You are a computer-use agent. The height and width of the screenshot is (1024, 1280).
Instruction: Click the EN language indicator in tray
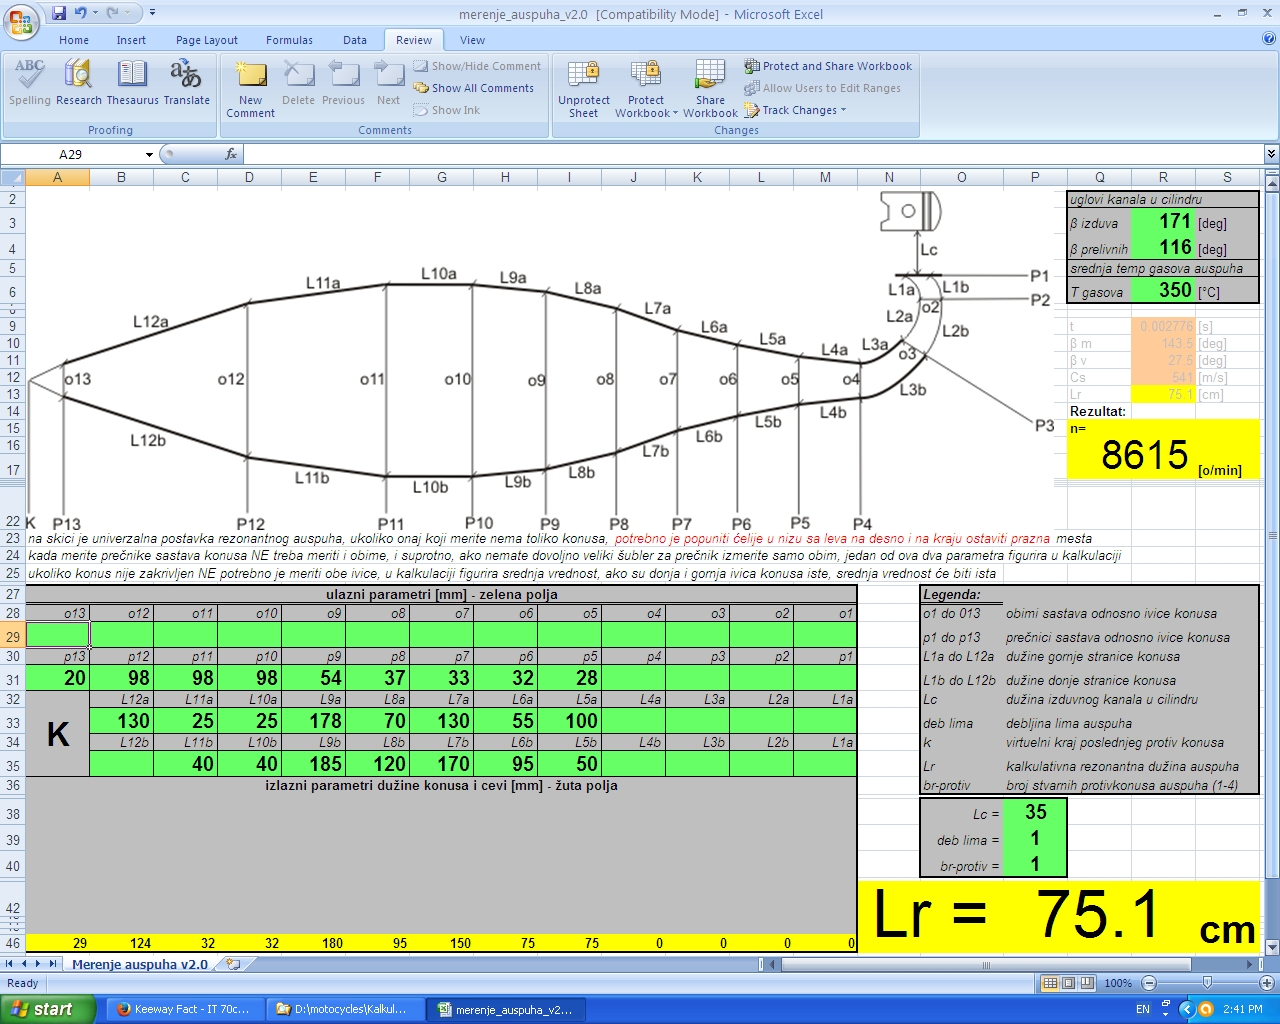[x=1143, y=1009]
